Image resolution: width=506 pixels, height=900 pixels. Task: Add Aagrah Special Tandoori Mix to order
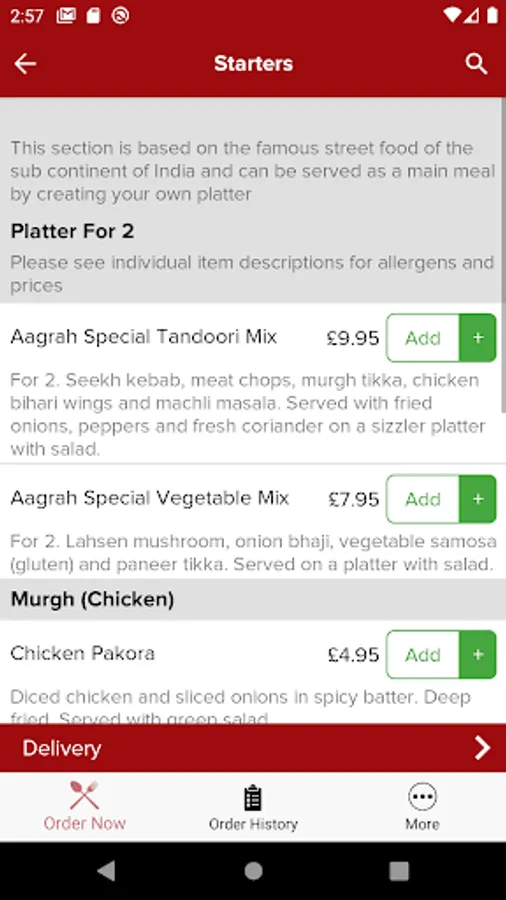423,338
